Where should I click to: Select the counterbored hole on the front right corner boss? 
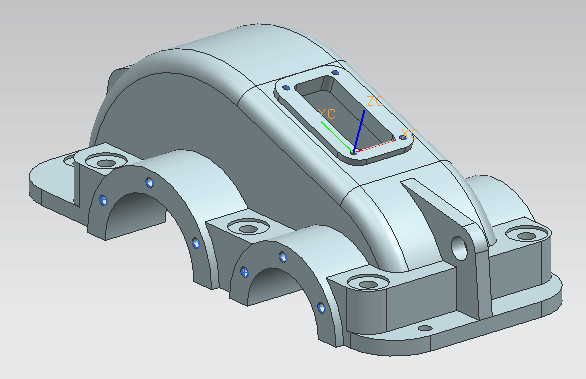(368, 283)
